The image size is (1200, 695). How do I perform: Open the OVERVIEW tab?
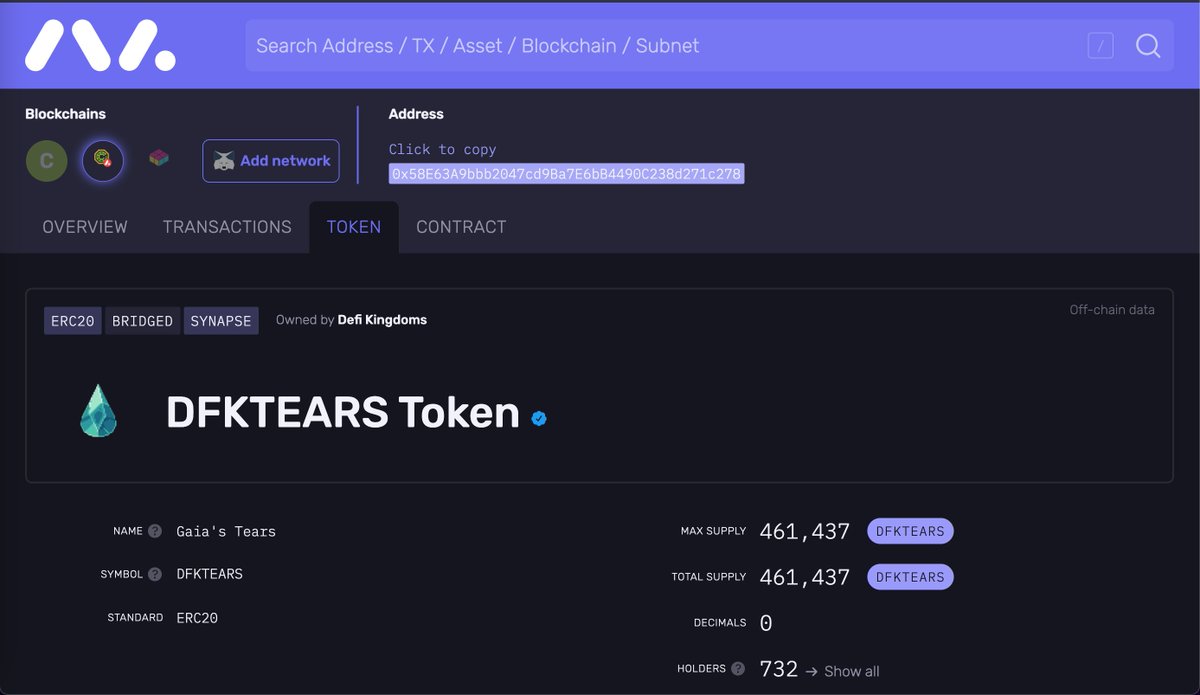(x=85, y=227)
